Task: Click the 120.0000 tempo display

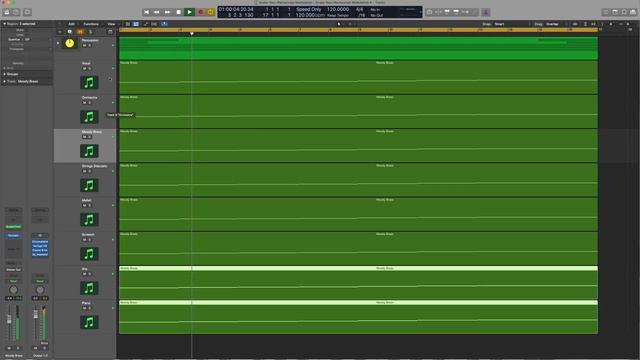Action: point(338,9)
